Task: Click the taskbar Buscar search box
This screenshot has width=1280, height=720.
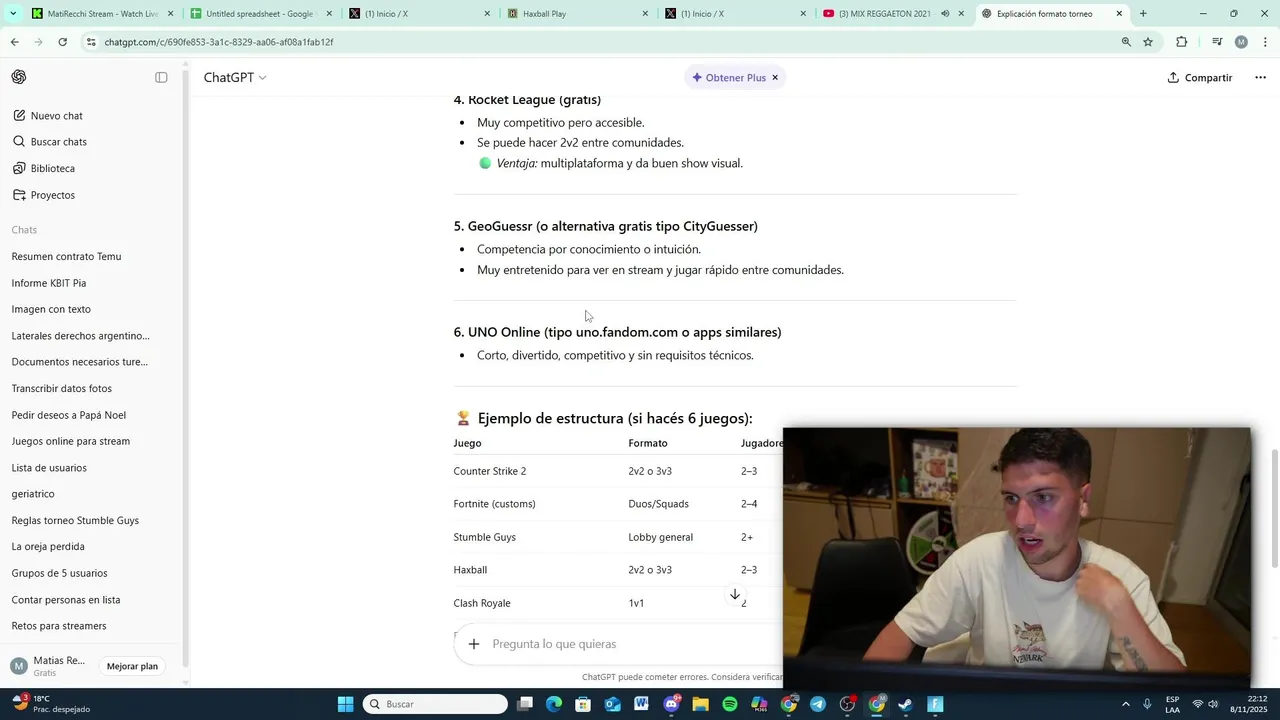Action: (x=435, y=704)
